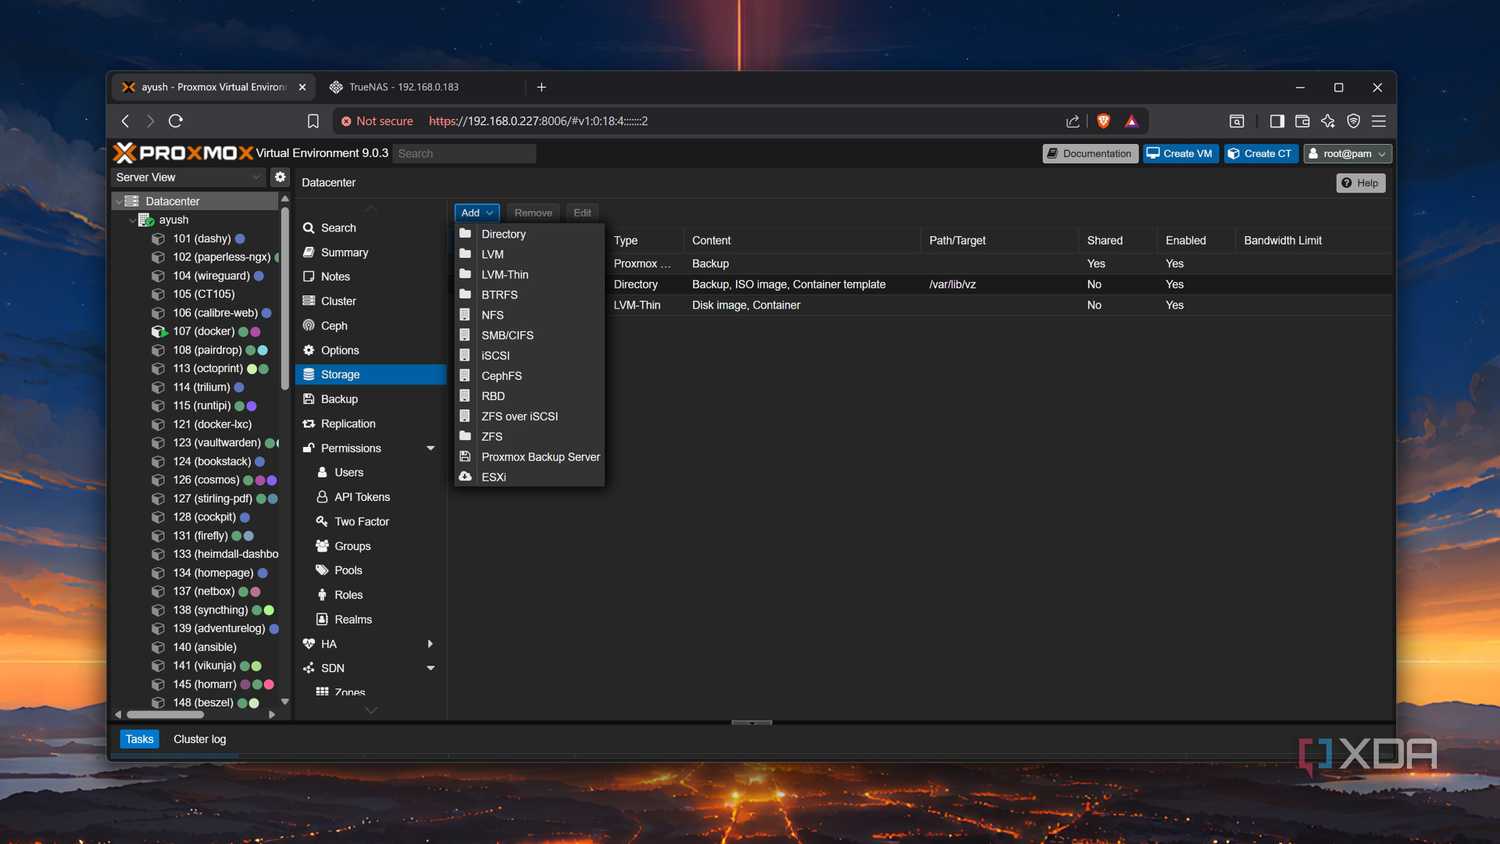
Task: Open the Brave Leo AI star icon
Action: pyautogui.click(x=1328, y=121)
